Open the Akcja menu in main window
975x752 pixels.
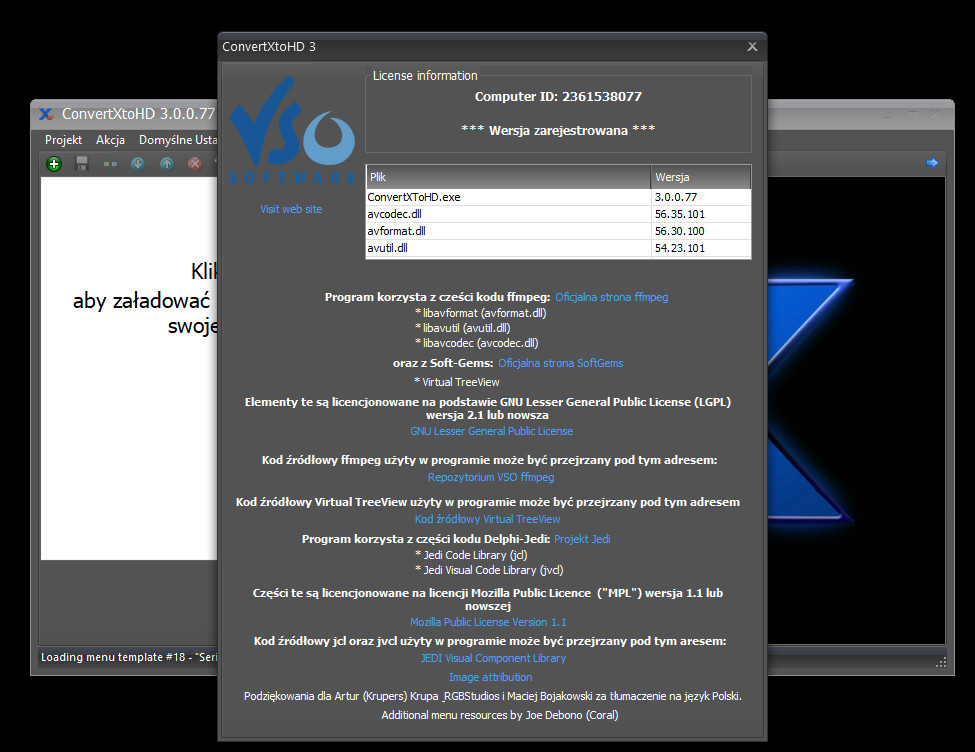(x=110, y=140)
